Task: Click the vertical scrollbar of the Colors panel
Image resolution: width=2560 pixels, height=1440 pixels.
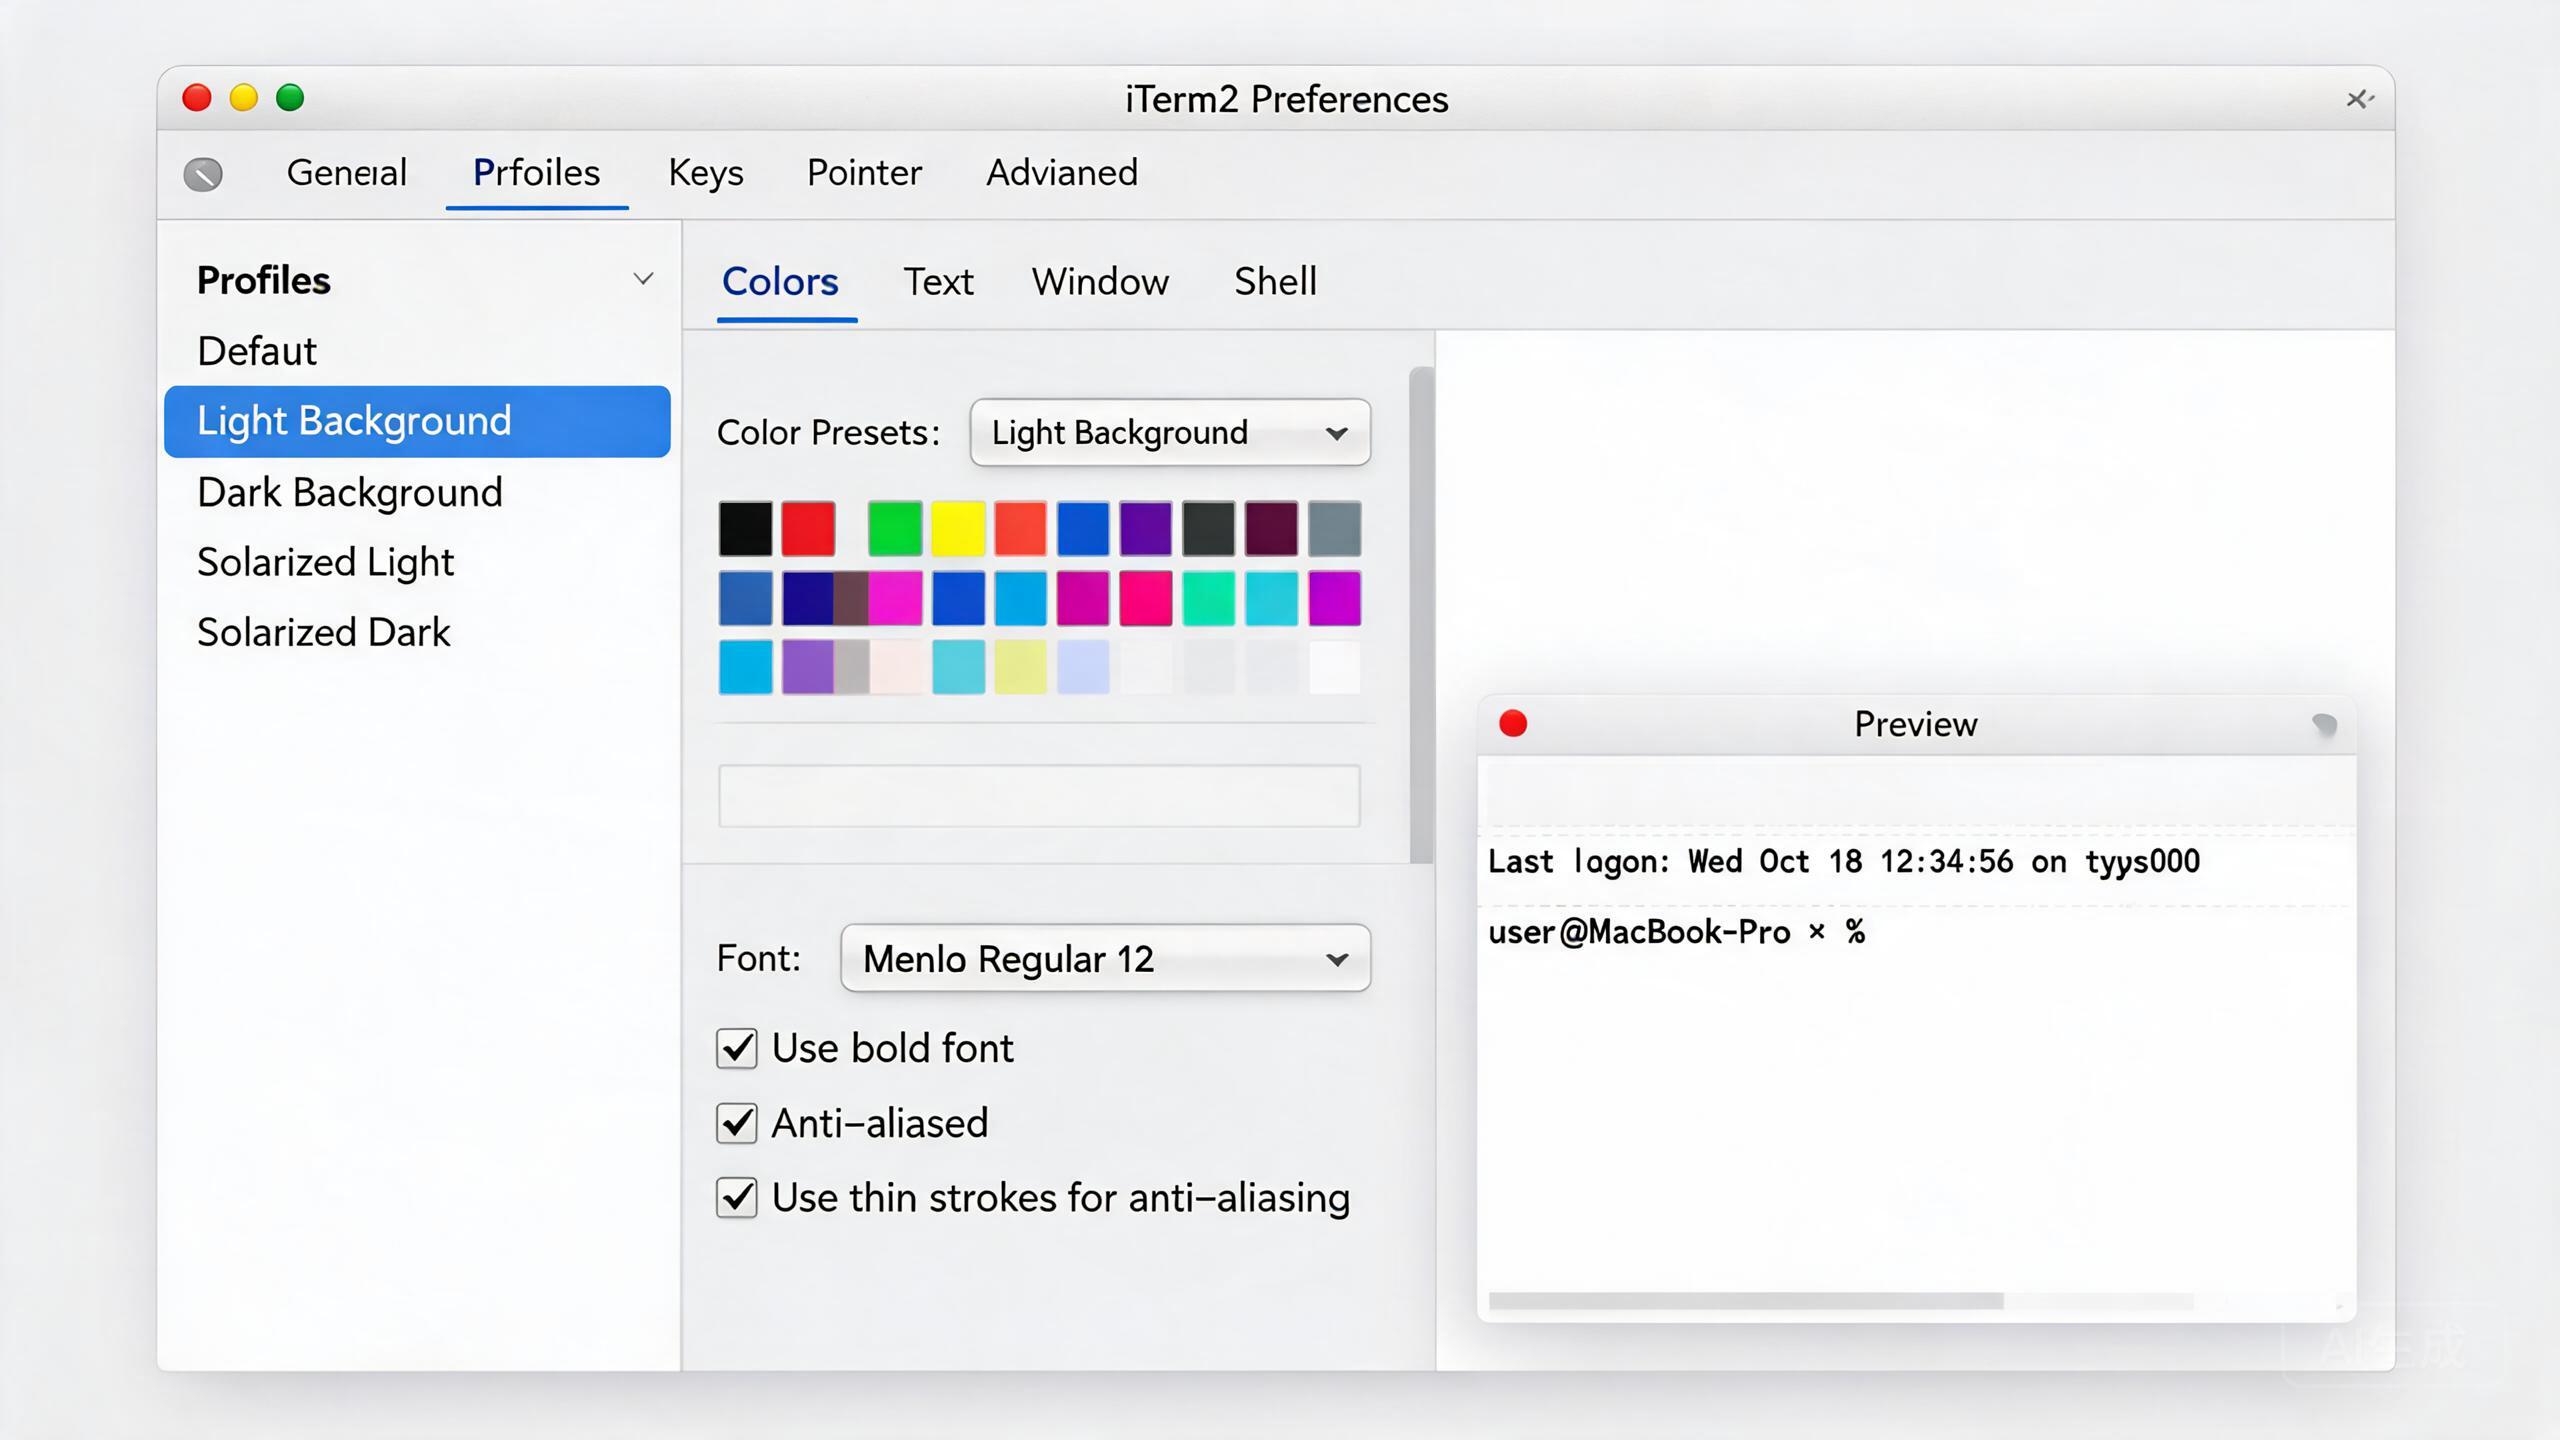Action: click(1421, 614)
